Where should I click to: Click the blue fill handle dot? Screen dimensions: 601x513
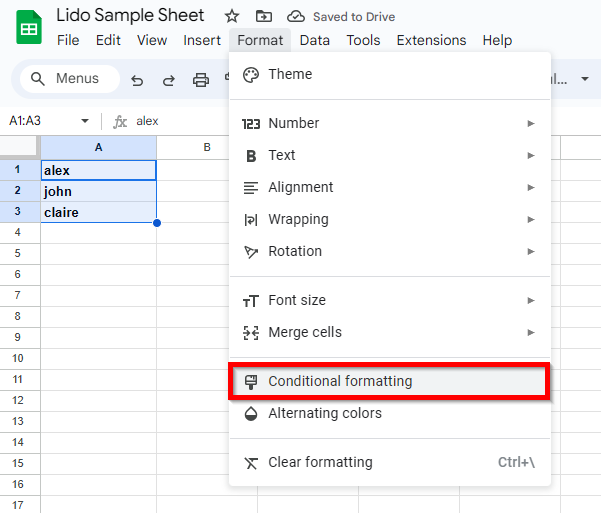tap(156, 223)
